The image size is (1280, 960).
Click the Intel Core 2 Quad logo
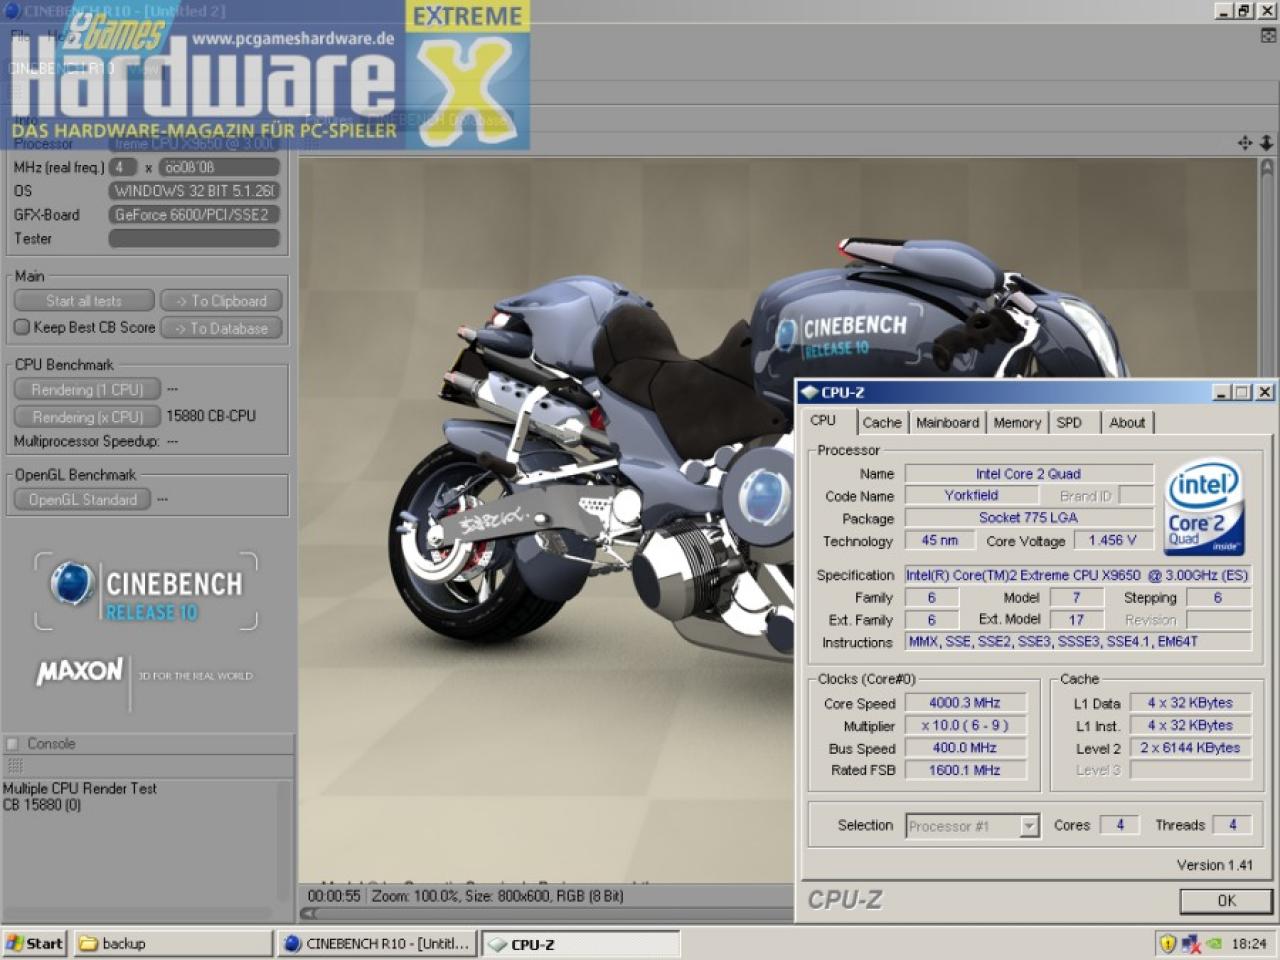(1206, 507)
